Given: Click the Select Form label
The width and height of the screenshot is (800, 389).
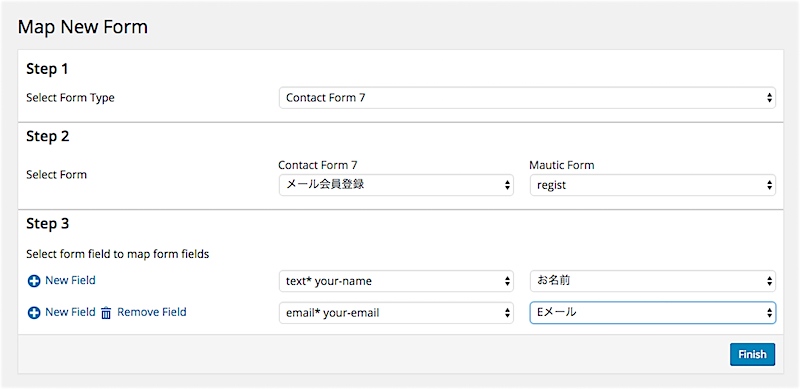Looking at the screenshot, I should 57,175.
